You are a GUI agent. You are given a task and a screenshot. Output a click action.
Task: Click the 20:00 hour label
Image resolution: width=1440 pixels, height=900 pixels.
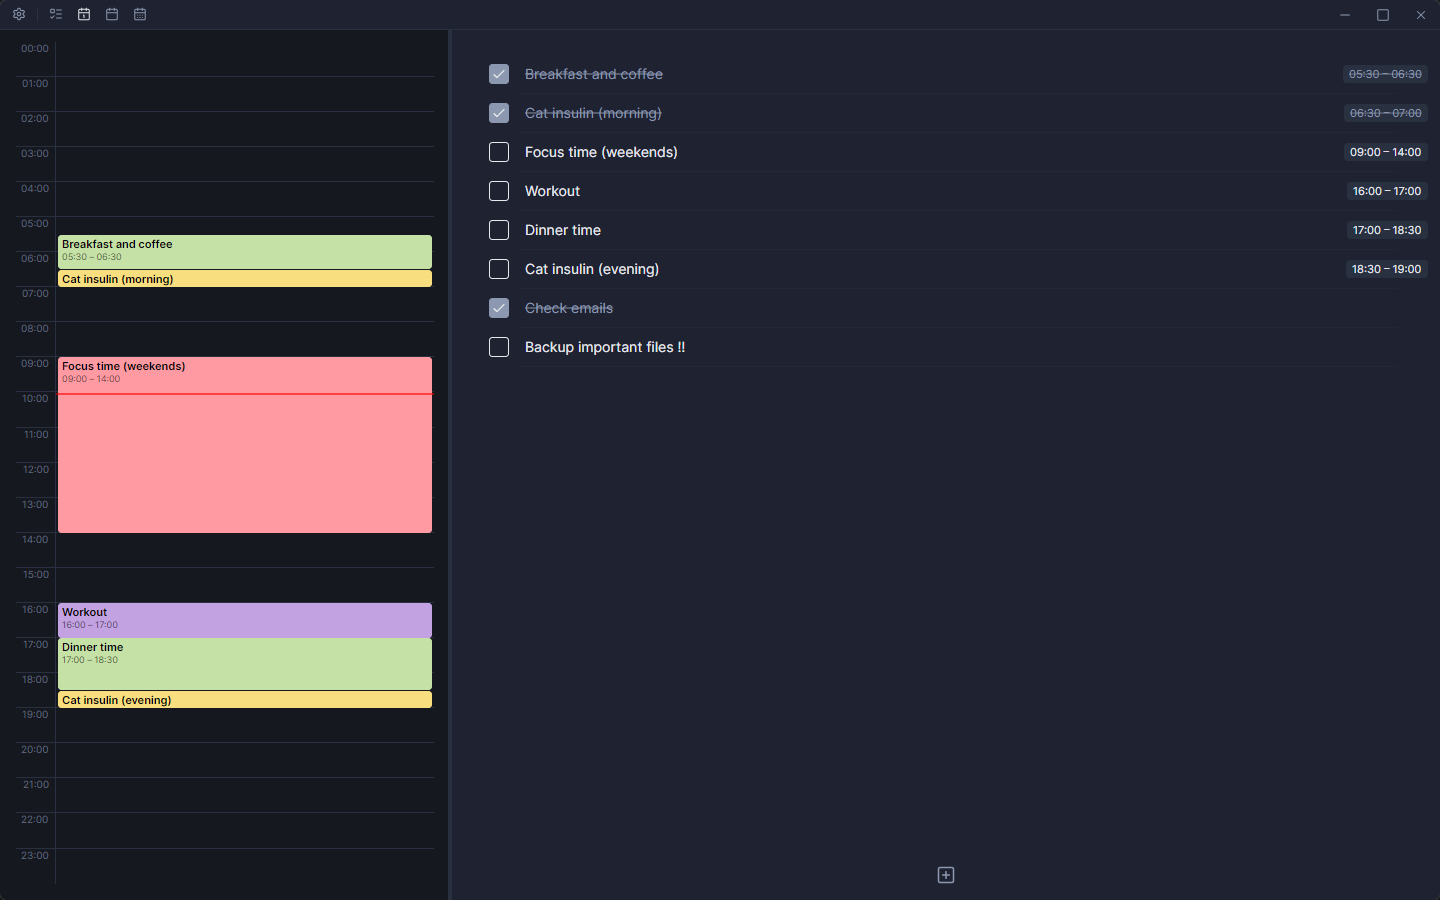click(35, 750)
